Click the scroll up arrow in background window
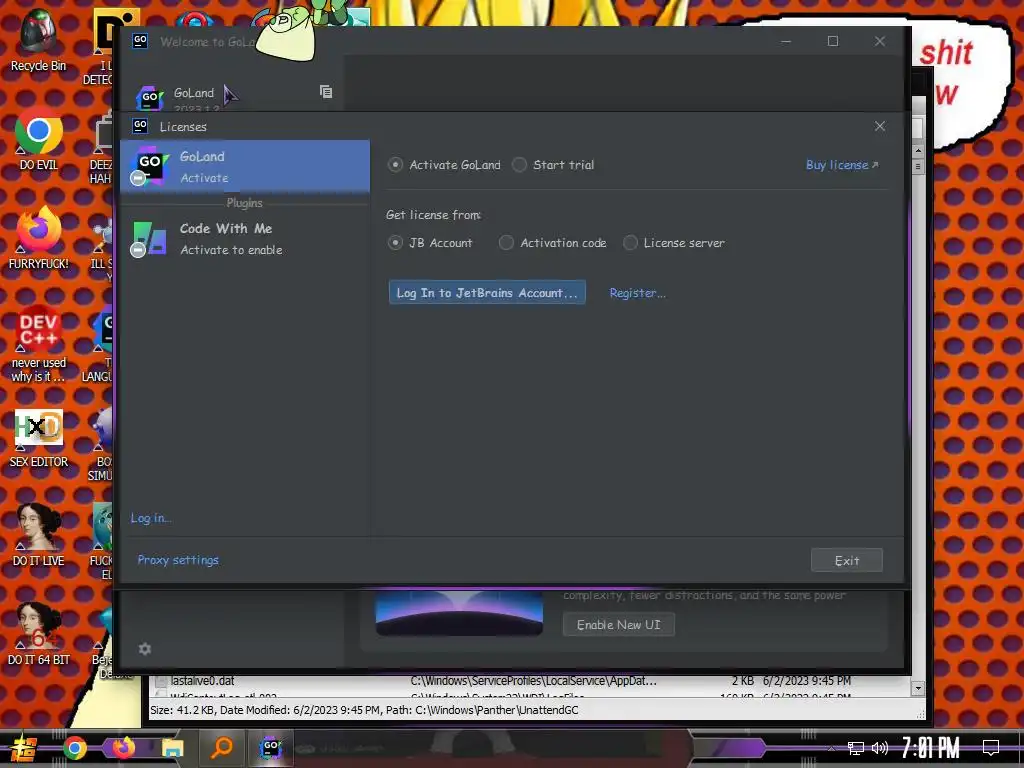Viewport: 1024px width, 768px height. point(918,151)
